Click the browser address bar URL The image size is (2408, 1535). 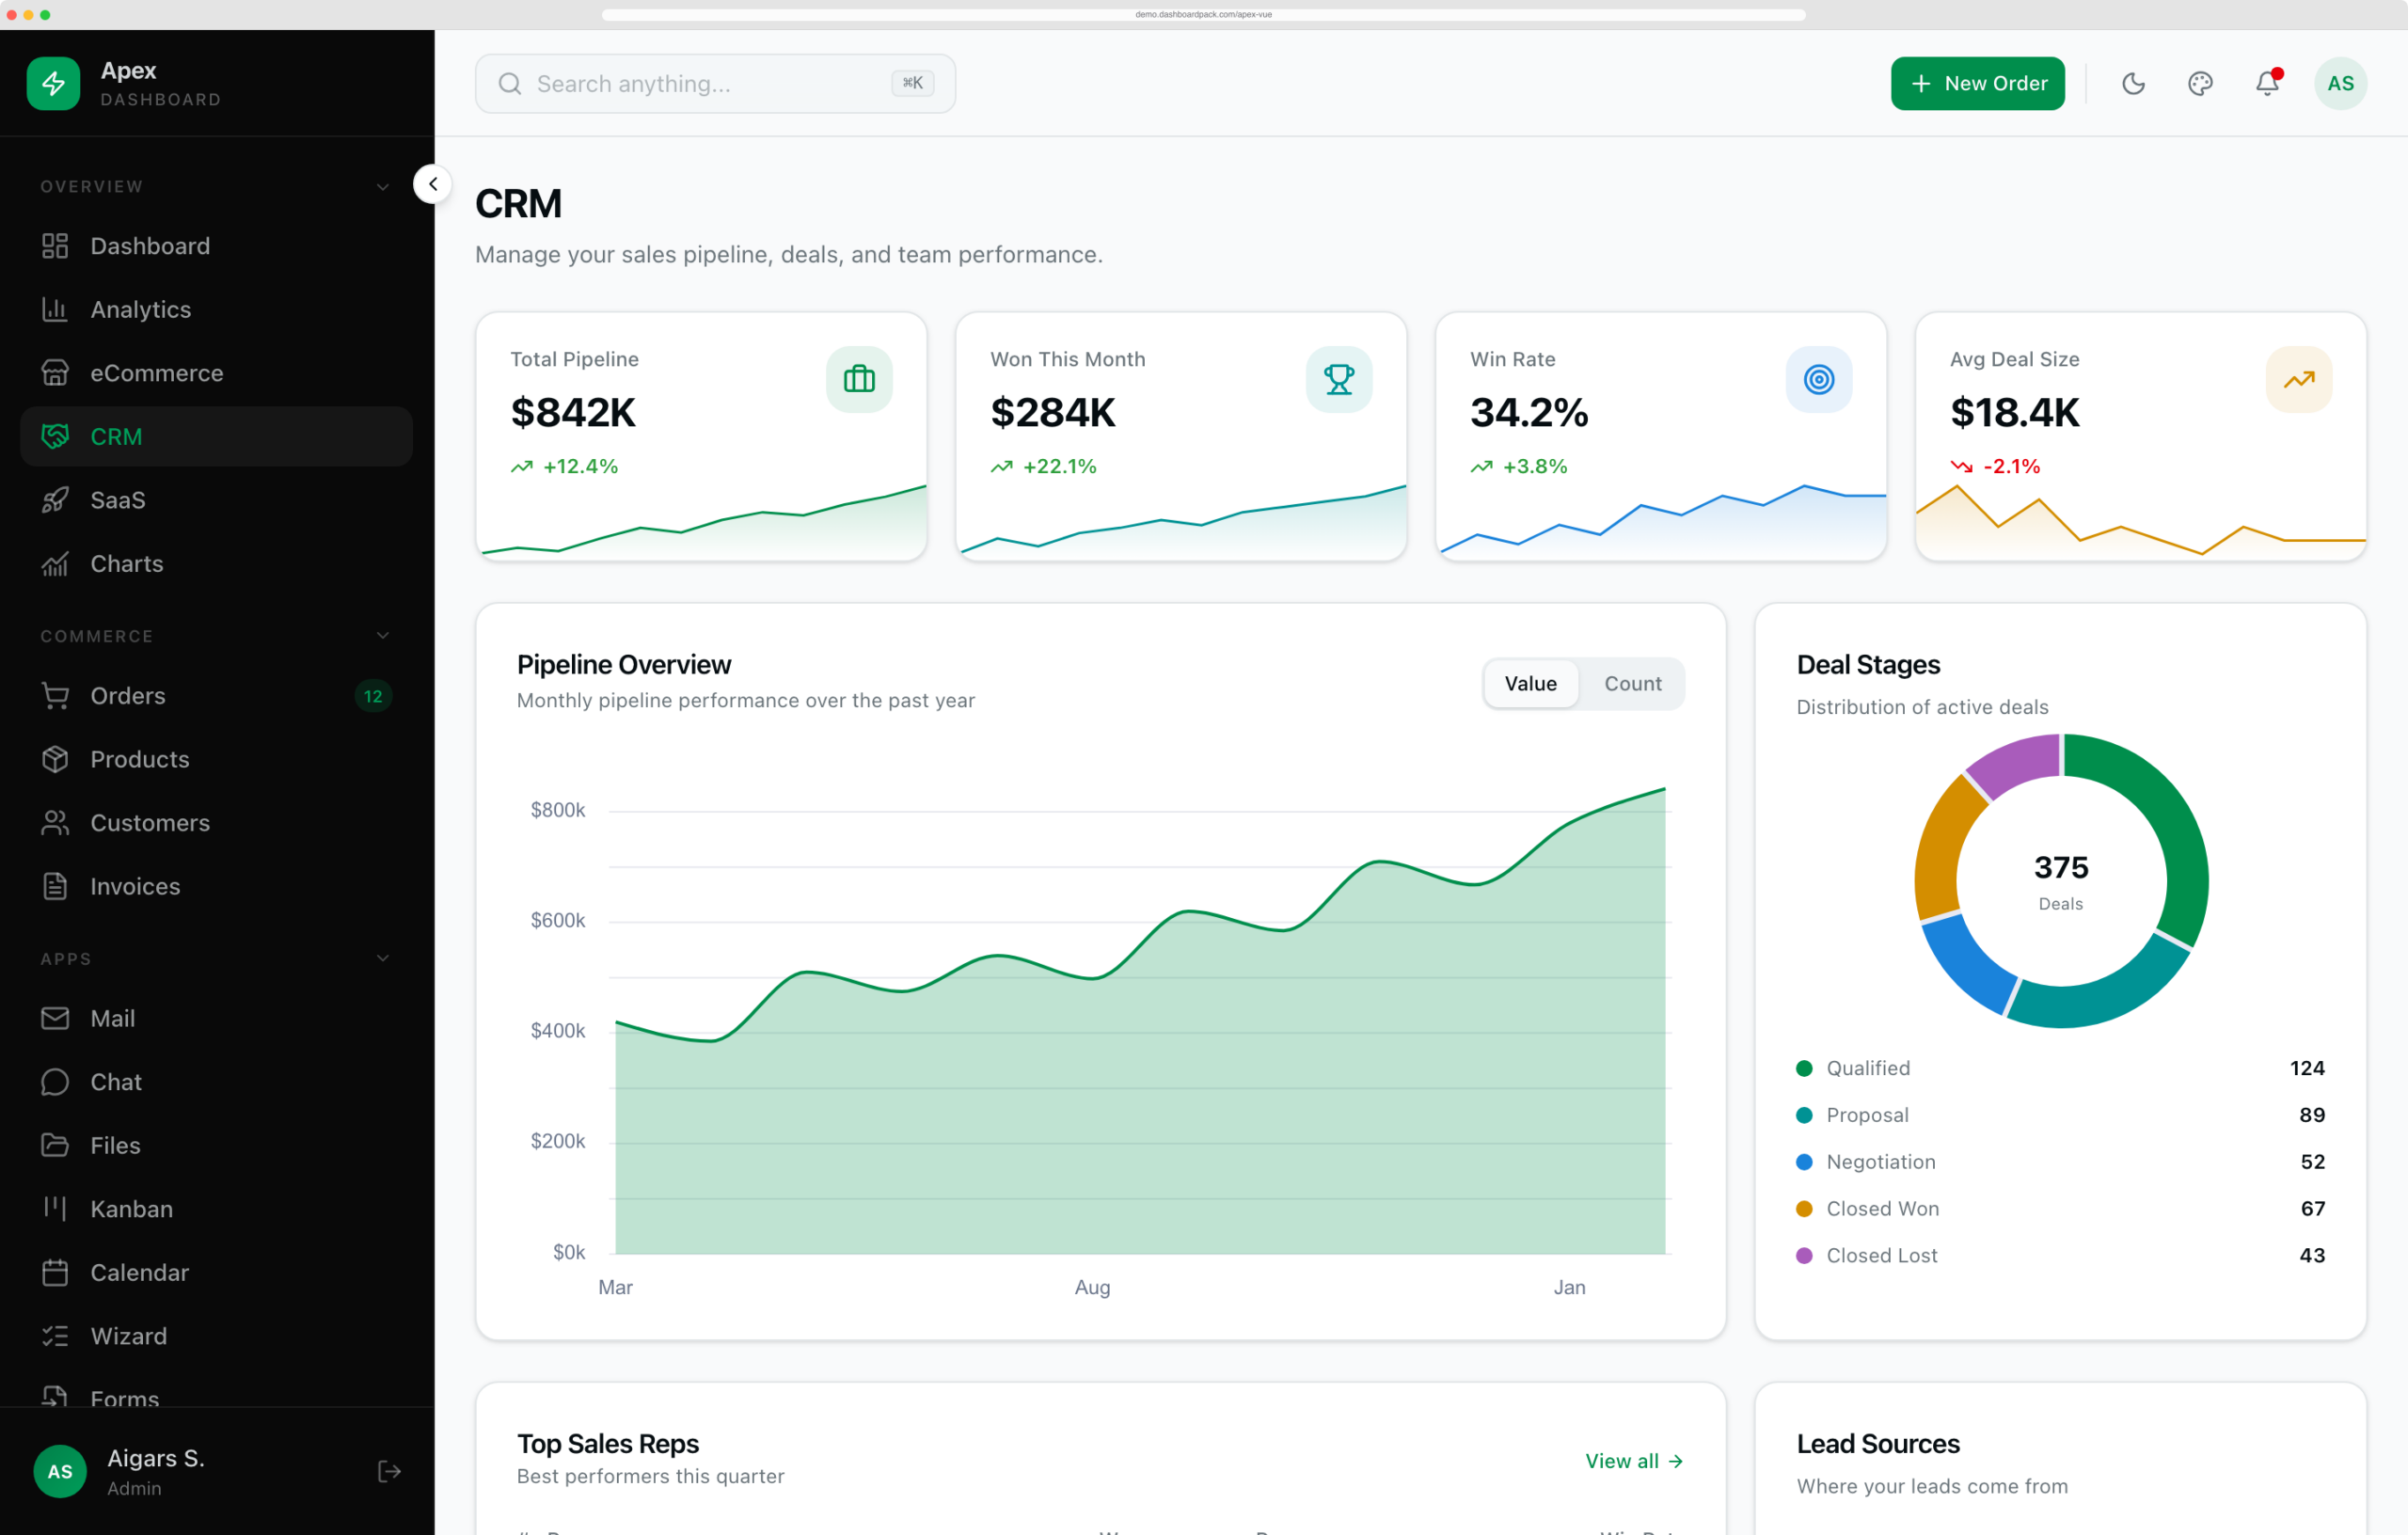1203,15
